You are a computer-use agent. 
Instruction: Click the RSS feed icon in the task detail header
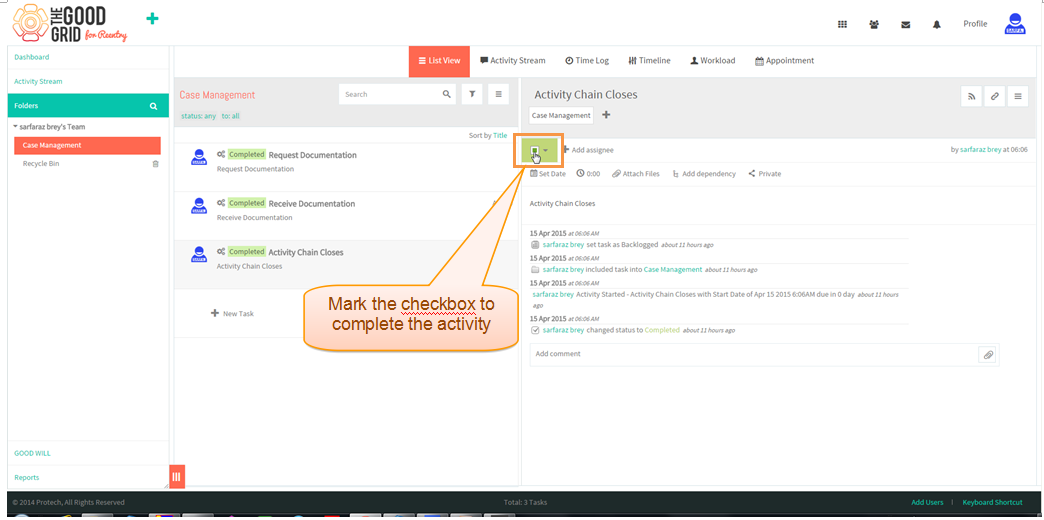971,96
